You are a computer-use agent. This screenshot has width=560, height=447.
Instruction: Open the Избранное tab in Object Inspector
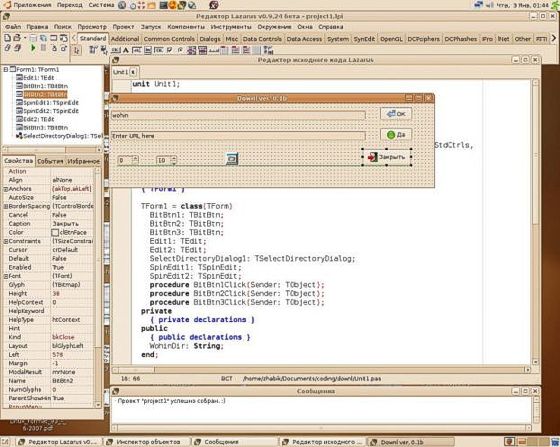point(84,161)
